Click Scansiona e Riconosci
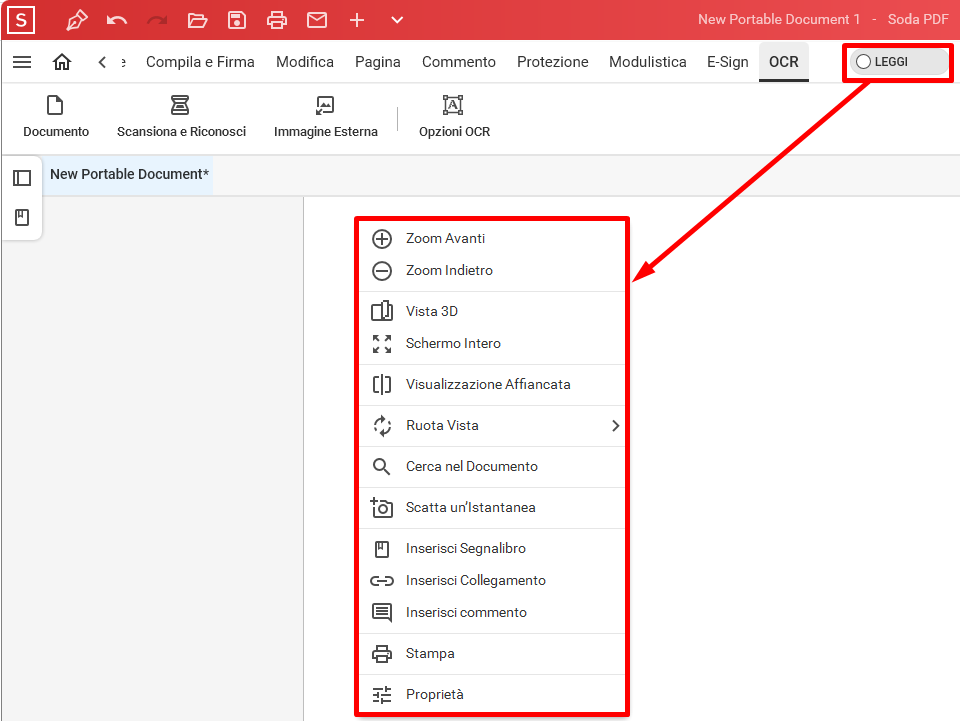This screenshot has height=721, width=960. (x=181, y=117)
